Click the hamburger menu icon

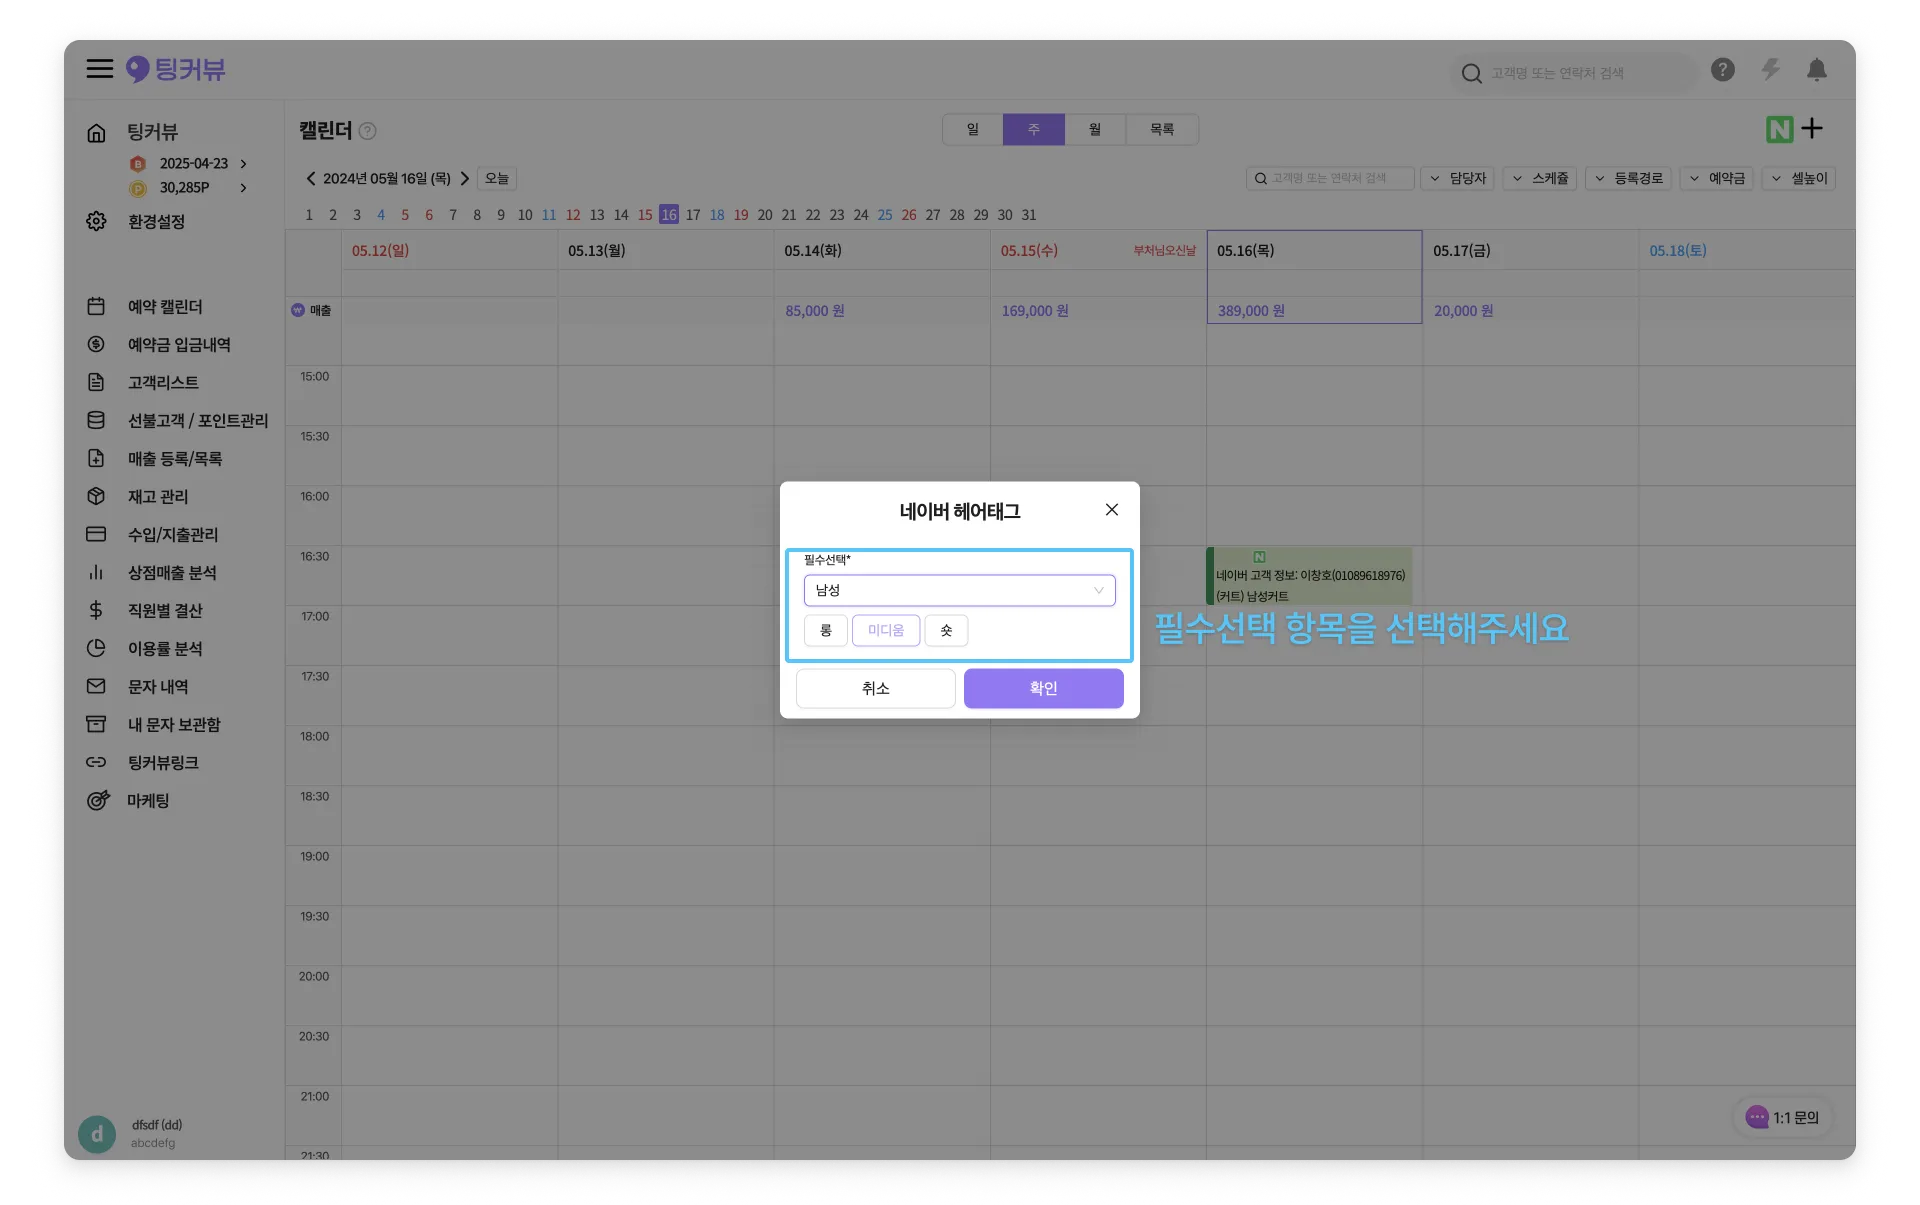point(99,69)
